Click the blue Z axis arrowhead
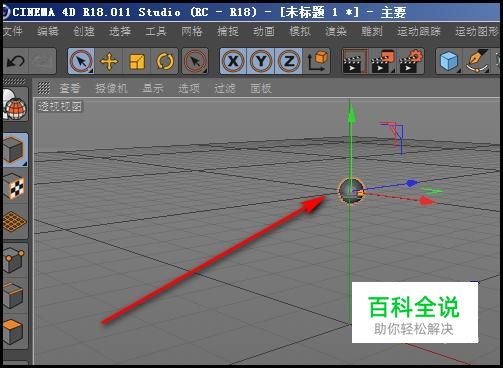Image resolution: width=503 pixels, height=368 pixels. tap(412, 183)
